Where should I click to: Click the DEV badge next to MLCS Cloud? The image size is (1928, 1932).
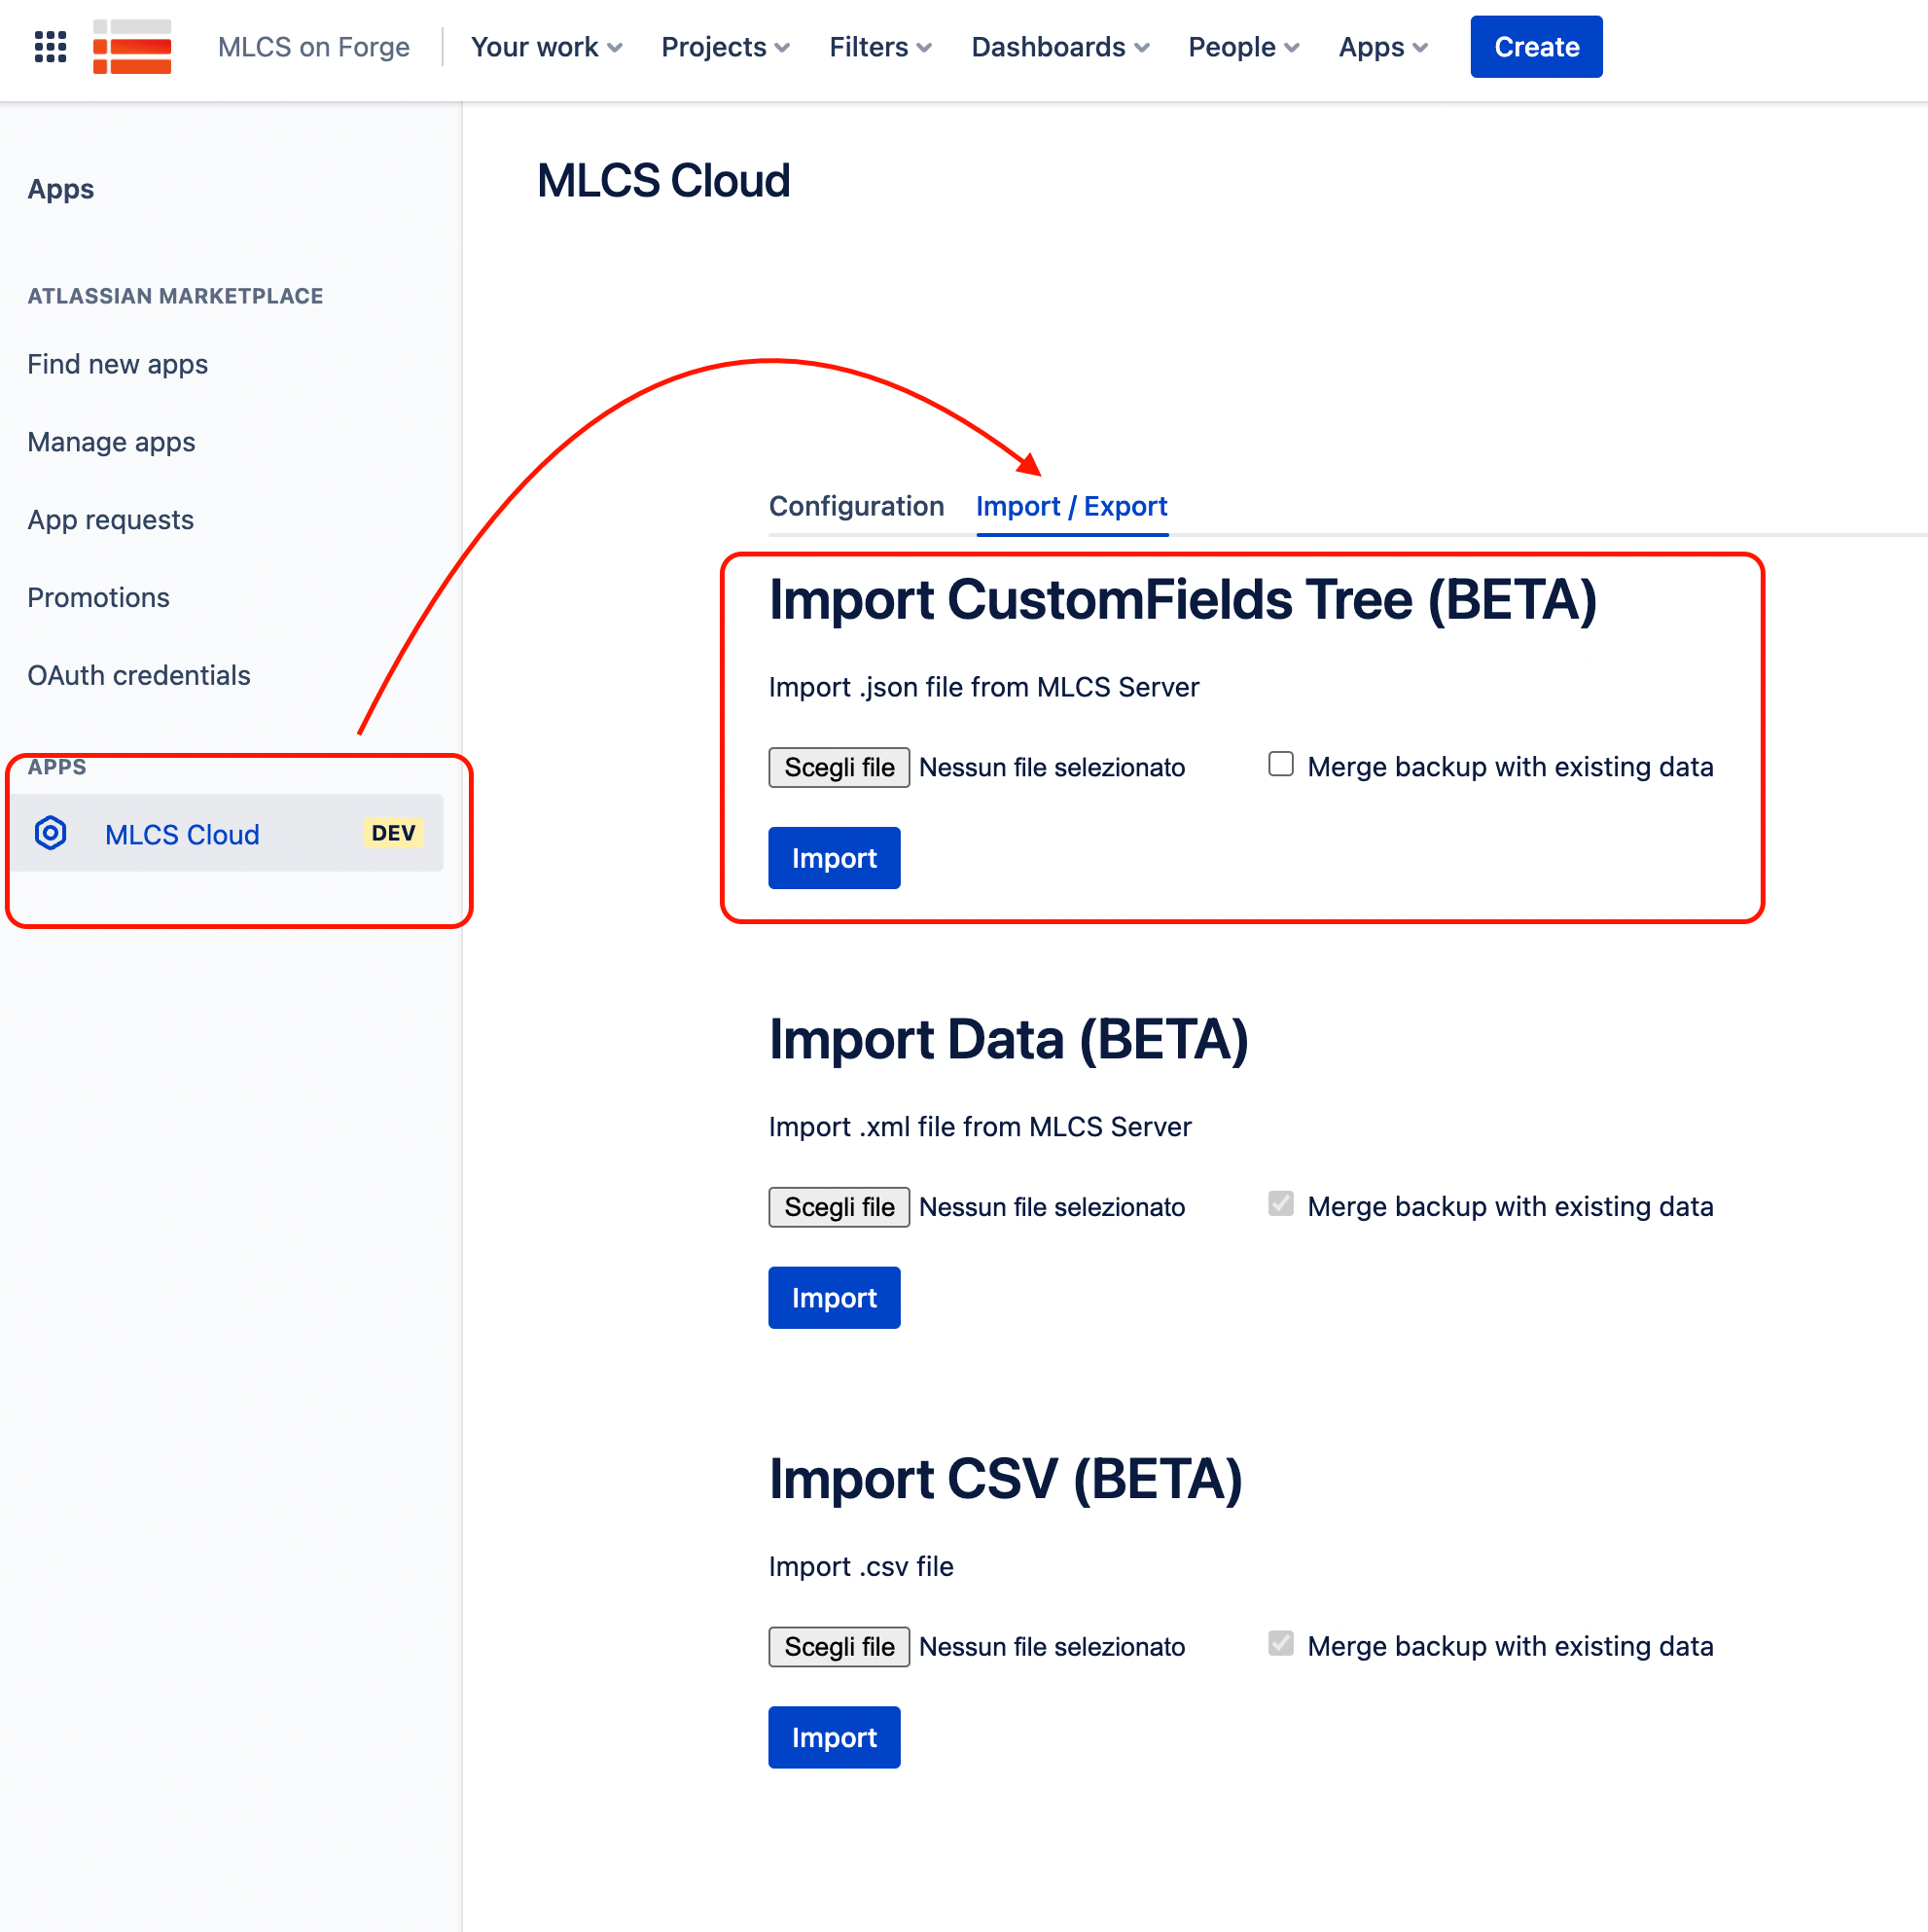[393, 833]
